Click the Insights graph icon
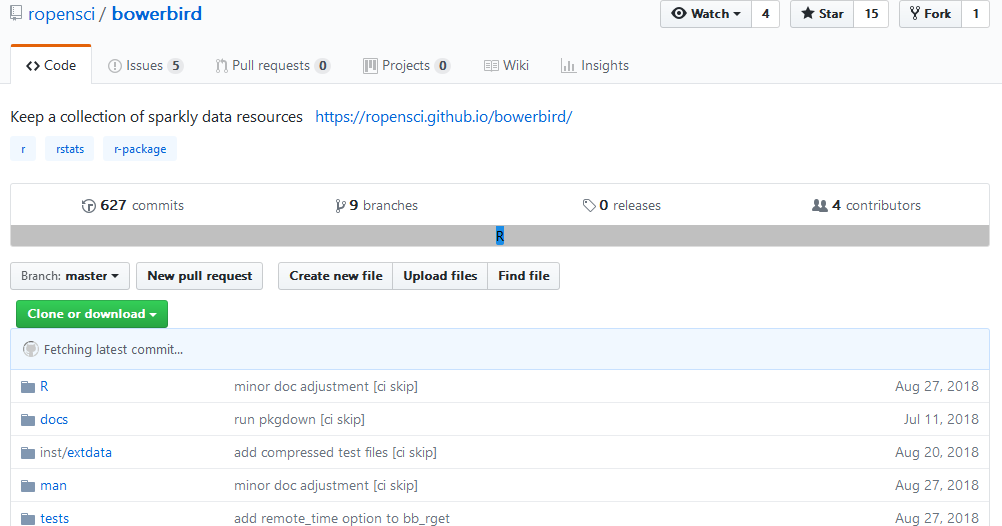1002x526 pixels. pos(567,66)
